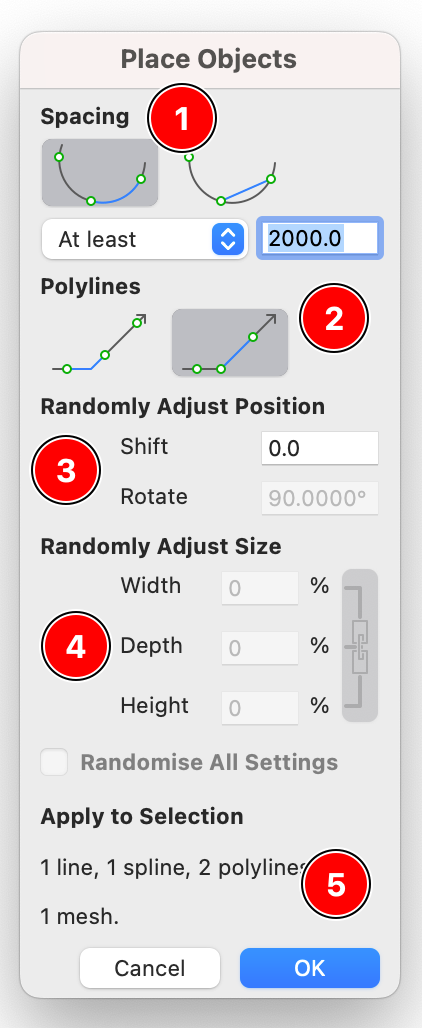Image resolution: width=422 pixels, height=1028 pixels.
Task: Toggle the chain link proportions icon
Action: 360,646
